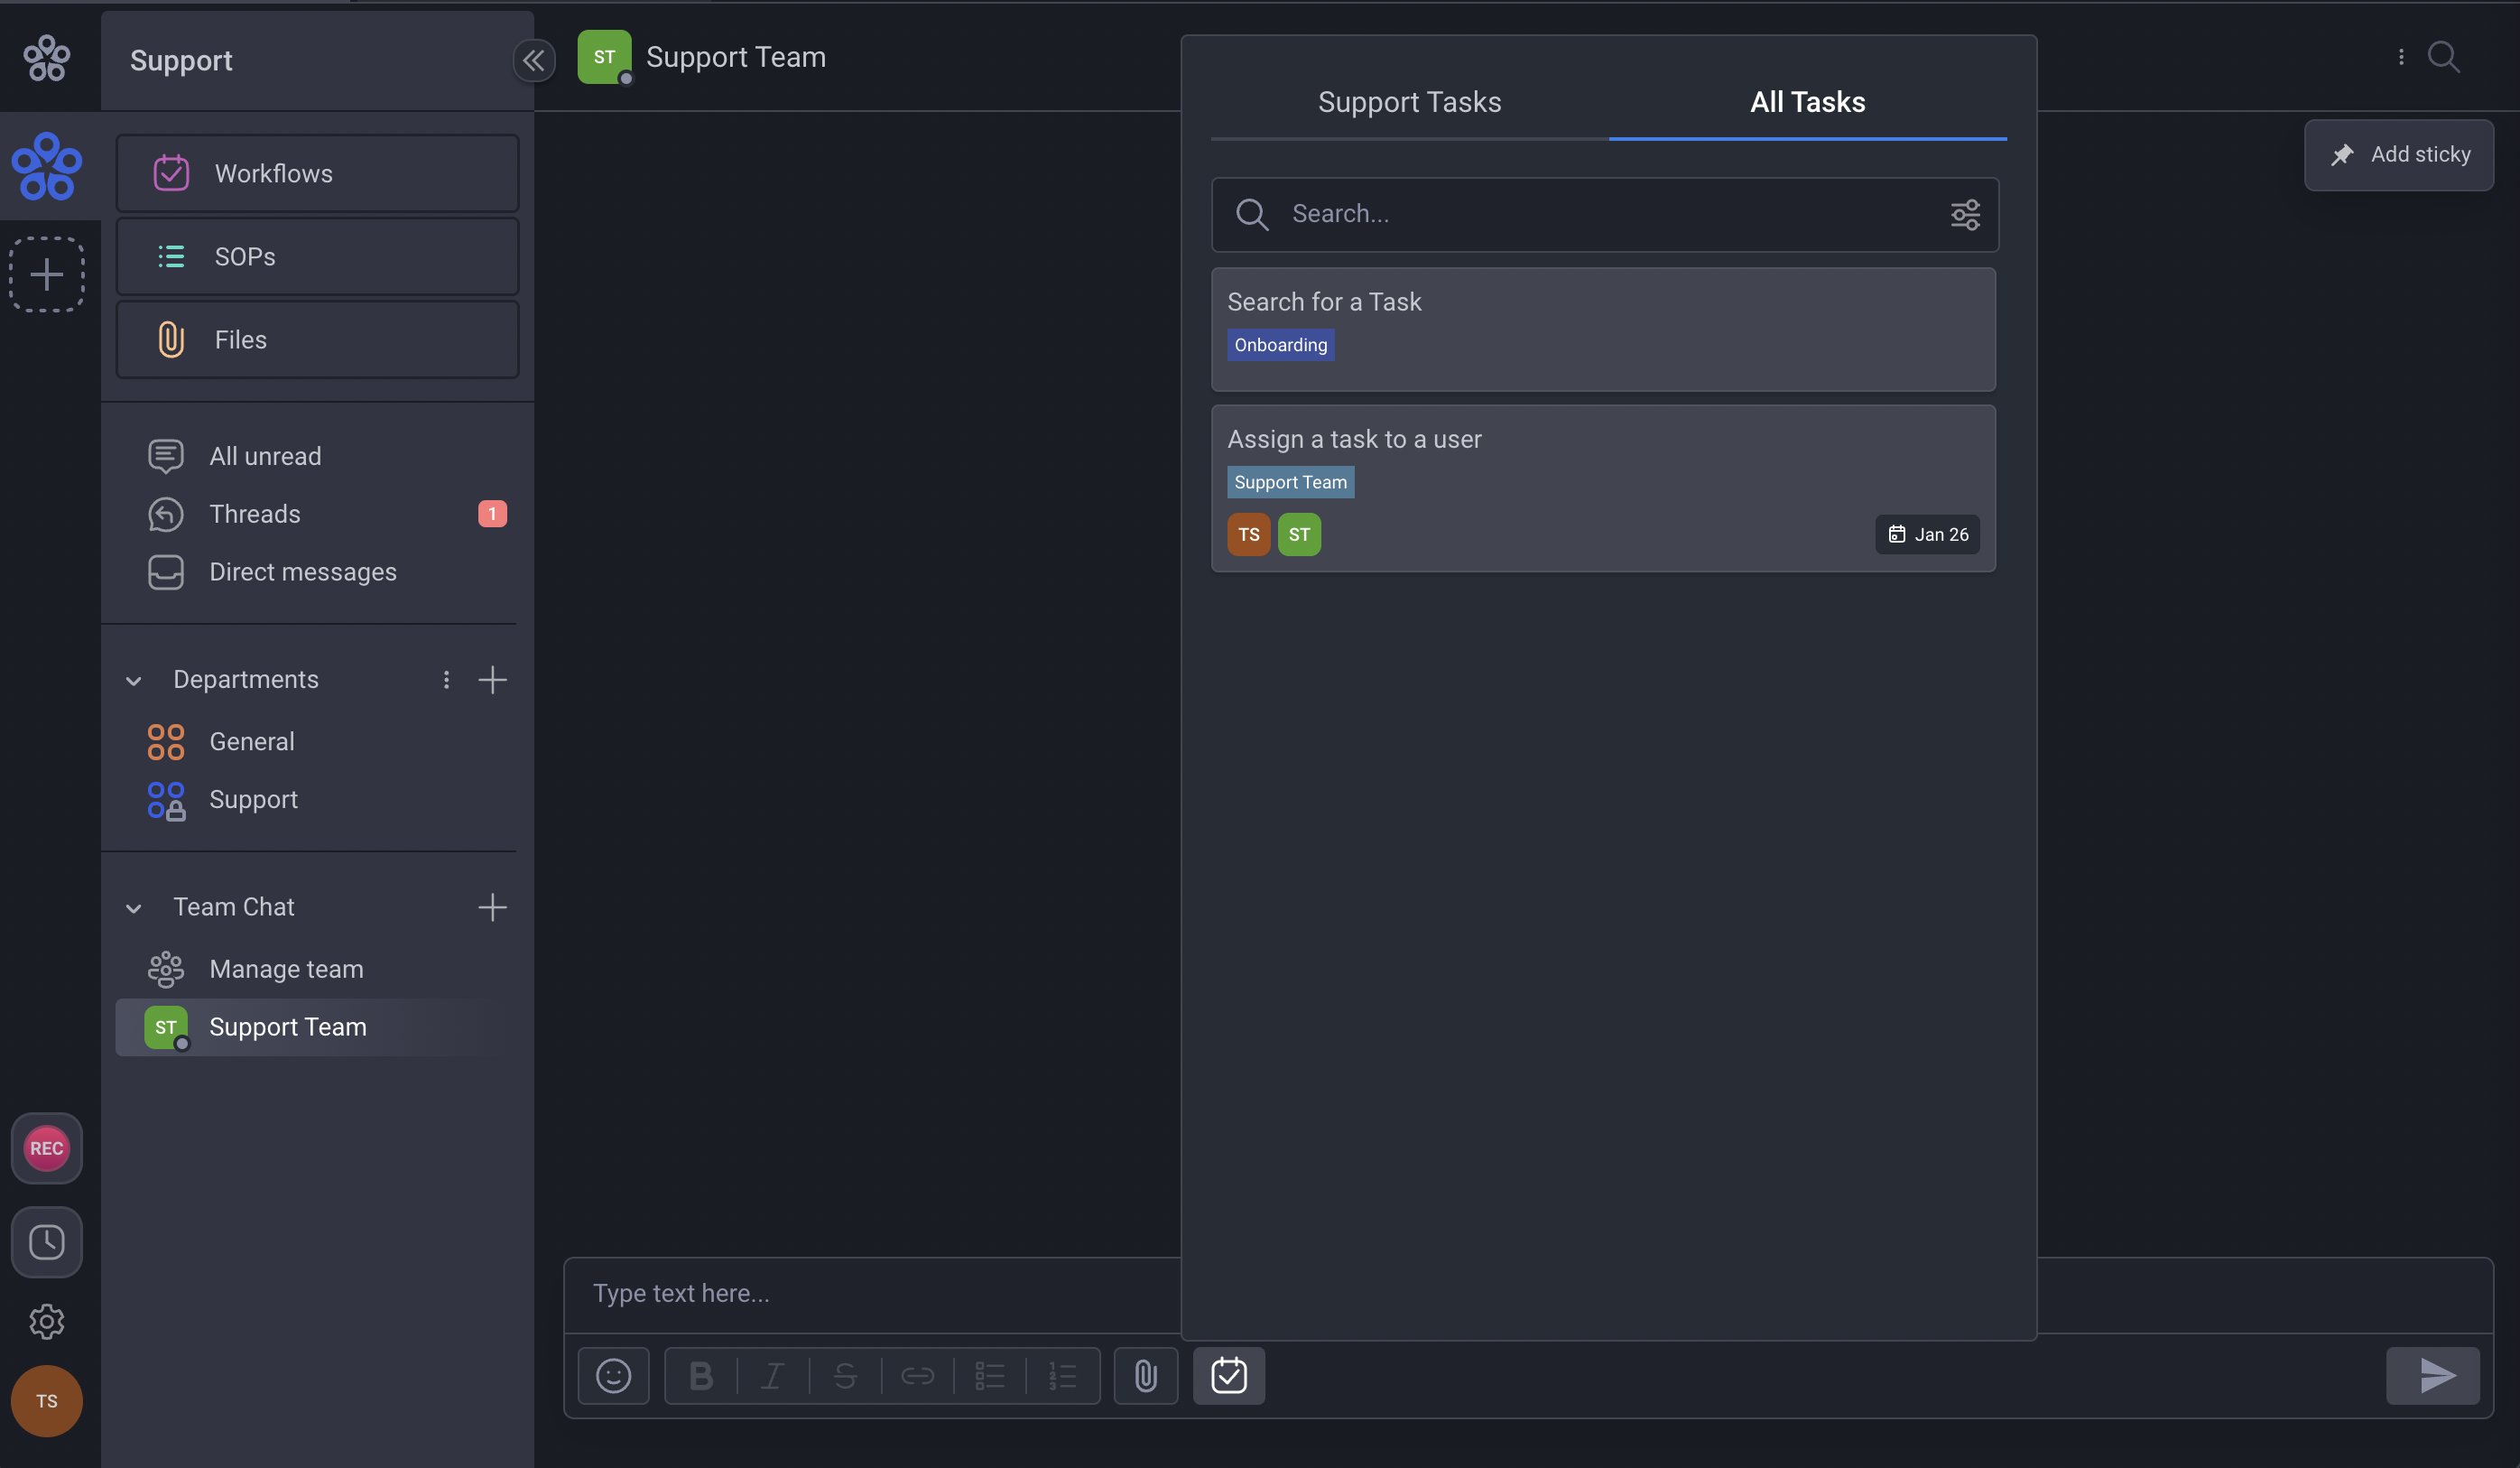Open settings gear in left rail
This screenshot has width=2520, height=1468.
coord(46,1322)
